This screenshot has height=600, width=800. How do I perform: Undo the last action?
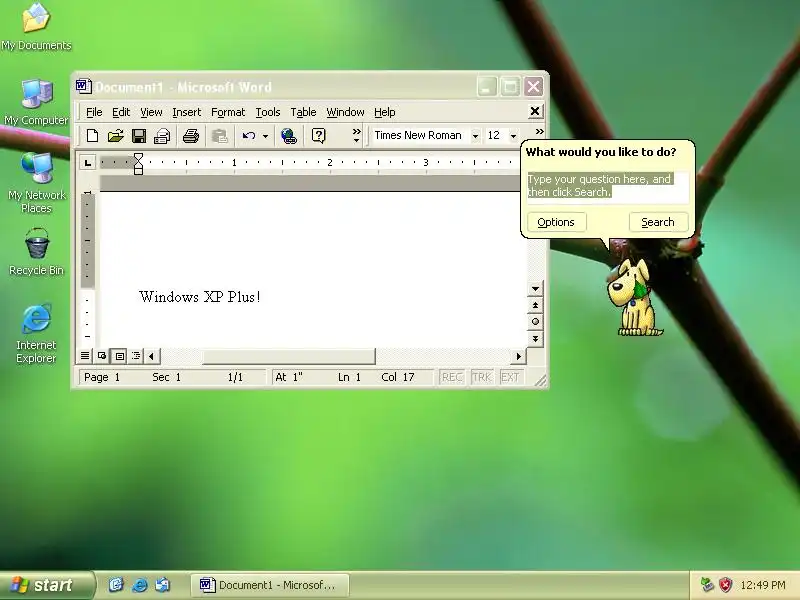pyautogui.click(x=249, y=136)
